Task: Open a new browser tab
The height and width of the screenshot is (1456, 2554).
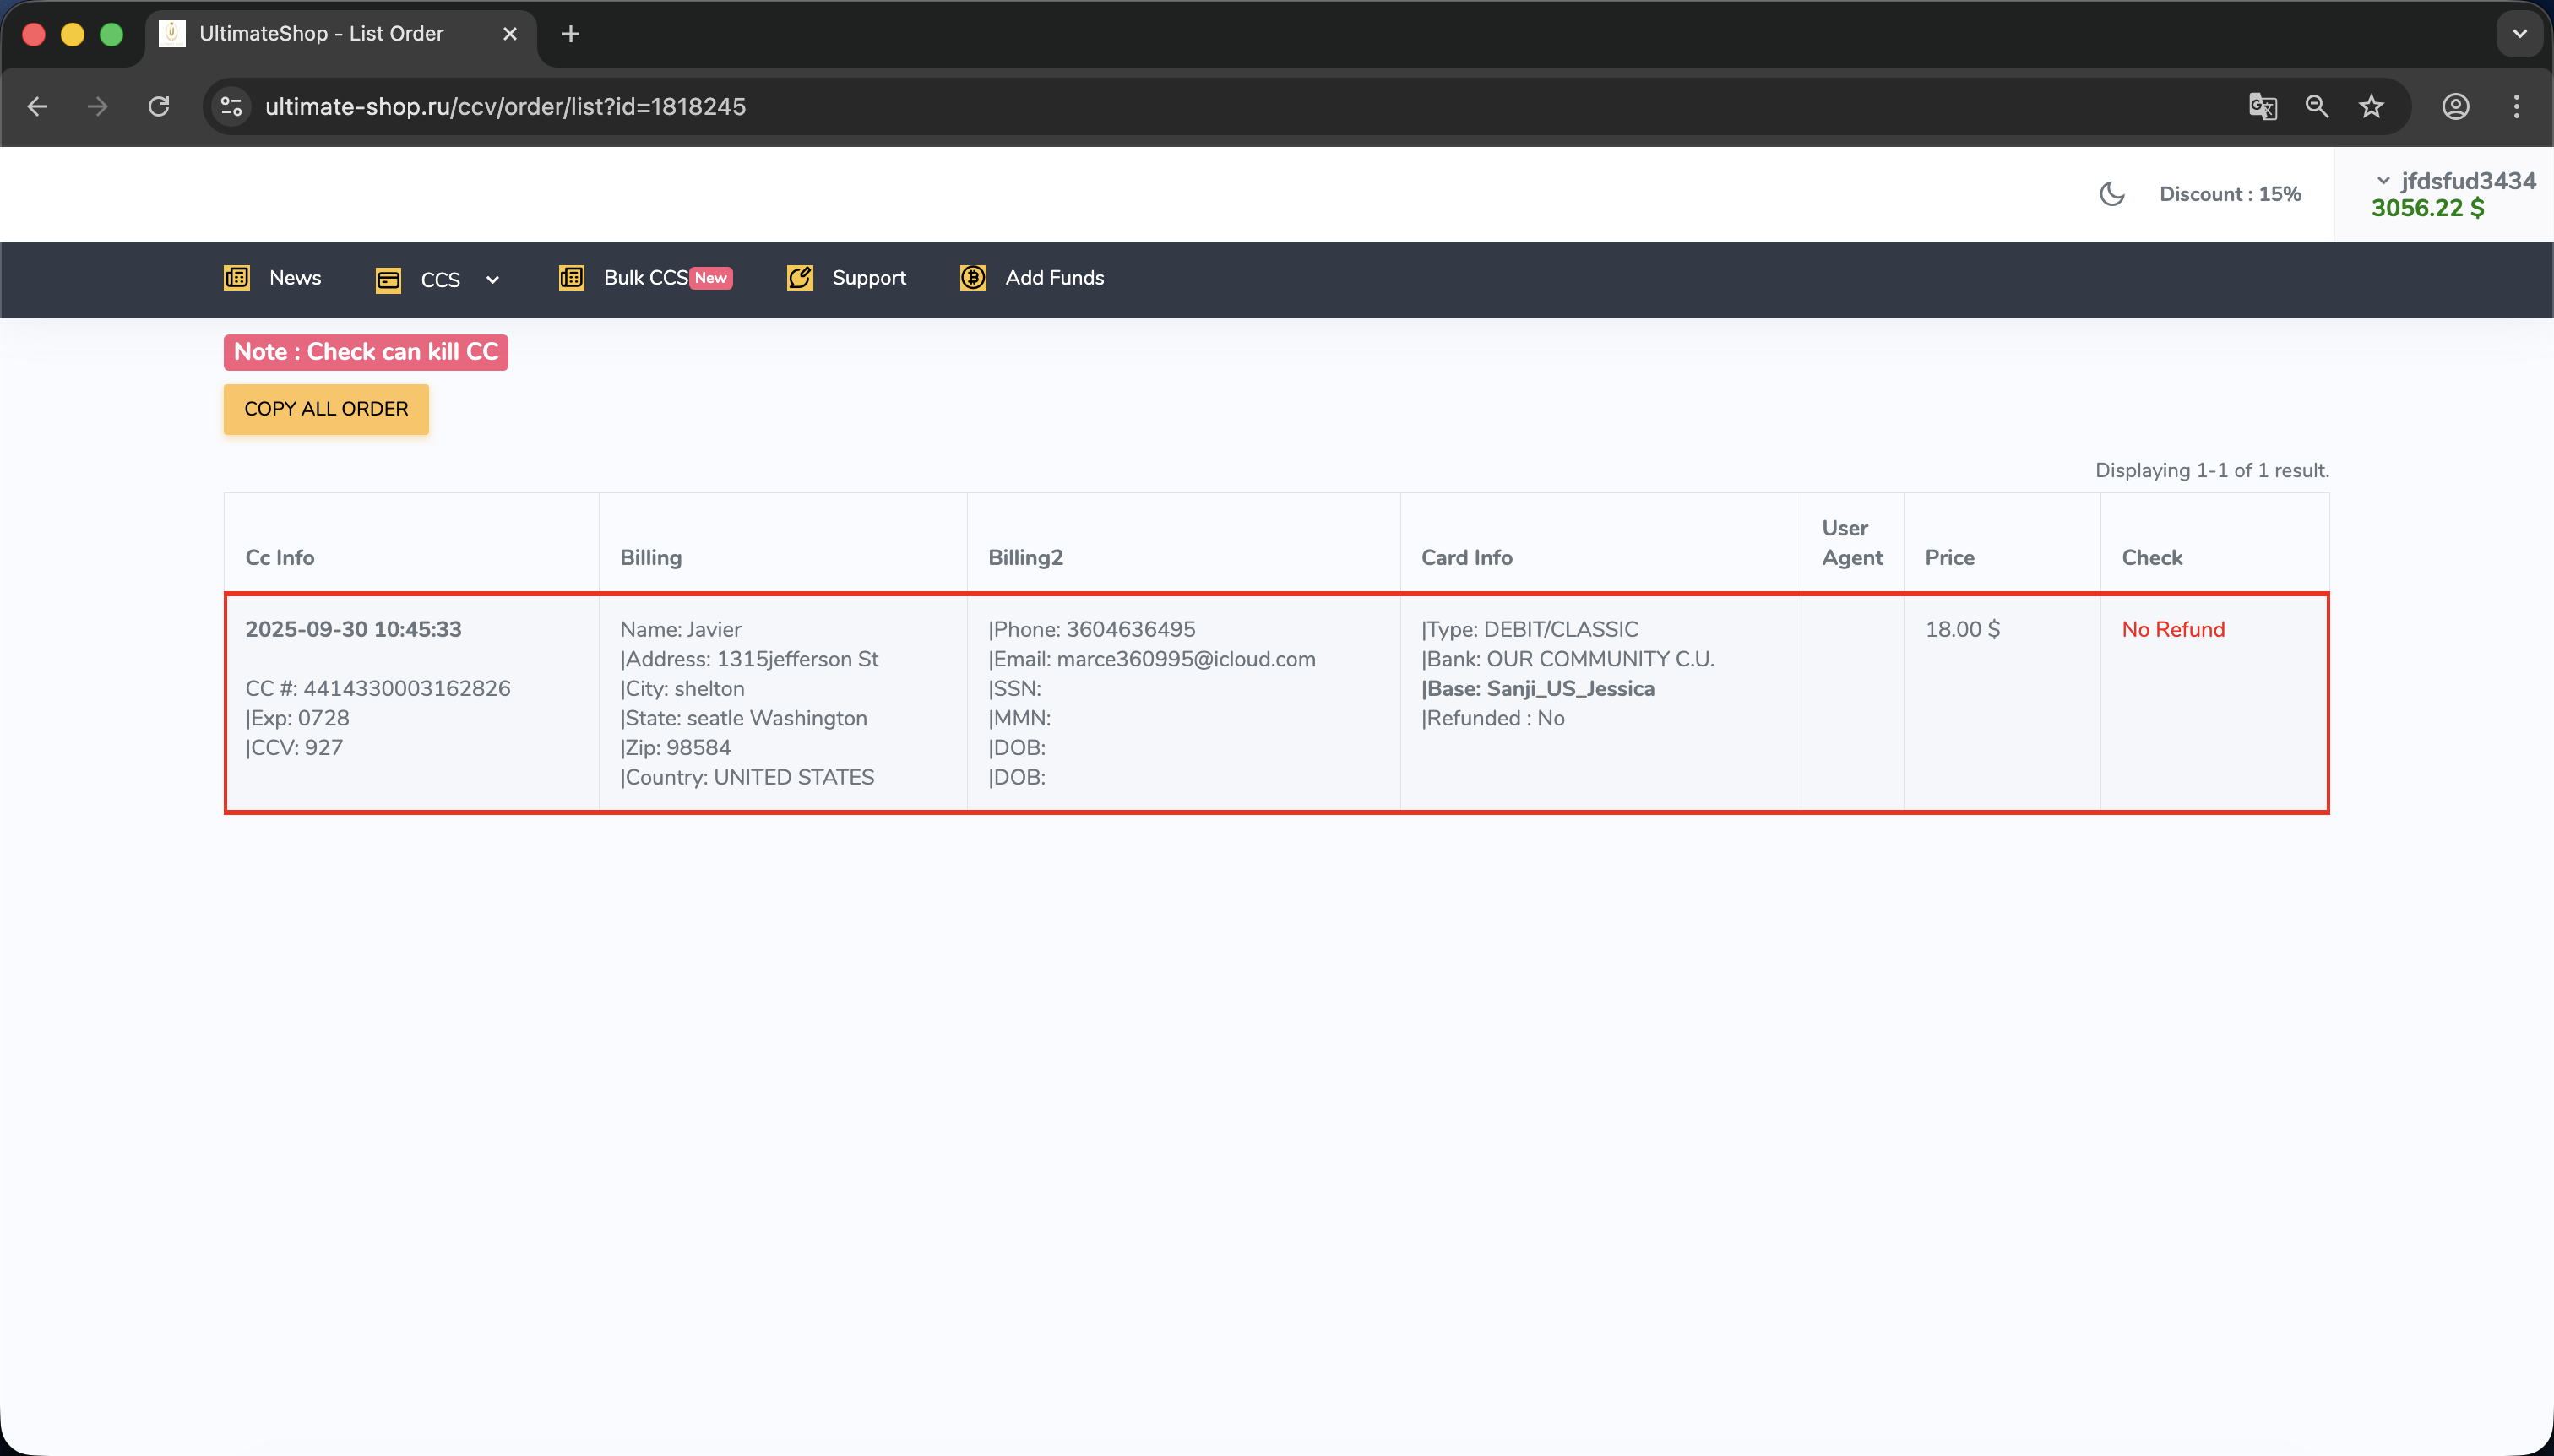Action: click(x=571, y=34)
